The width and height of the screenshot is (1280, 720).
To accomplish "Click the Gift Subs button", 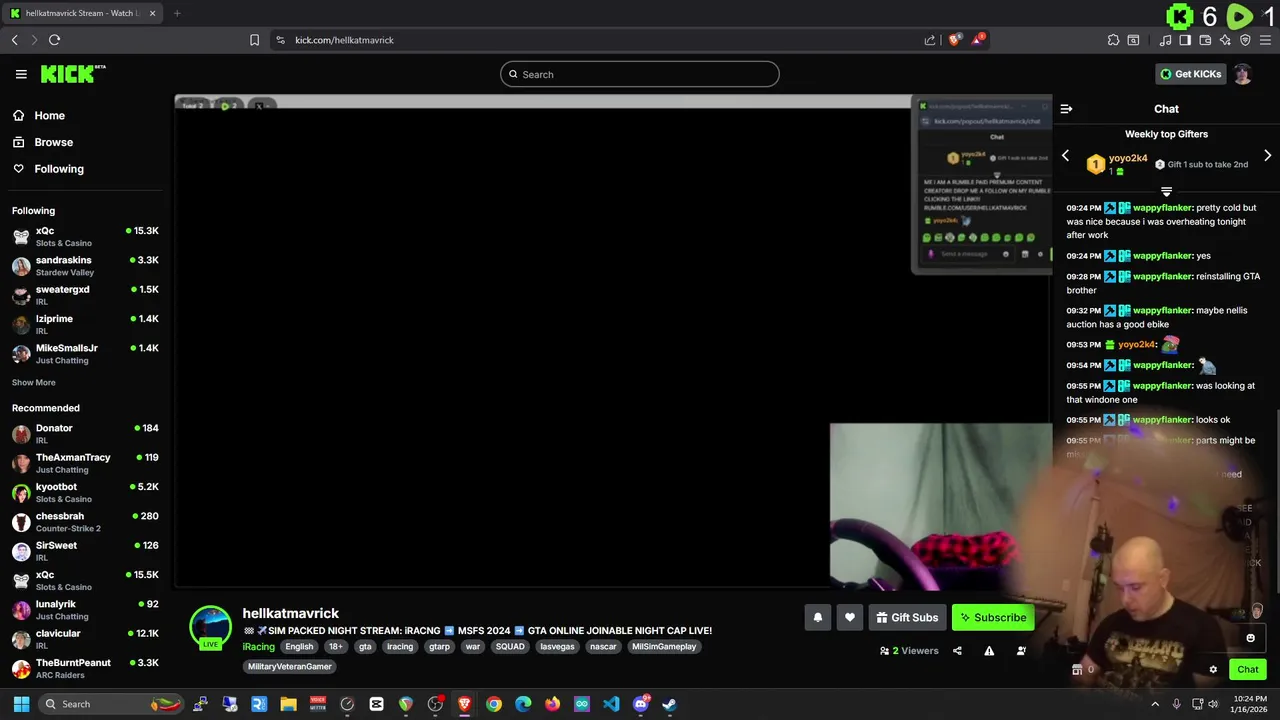I will (907, 618).
